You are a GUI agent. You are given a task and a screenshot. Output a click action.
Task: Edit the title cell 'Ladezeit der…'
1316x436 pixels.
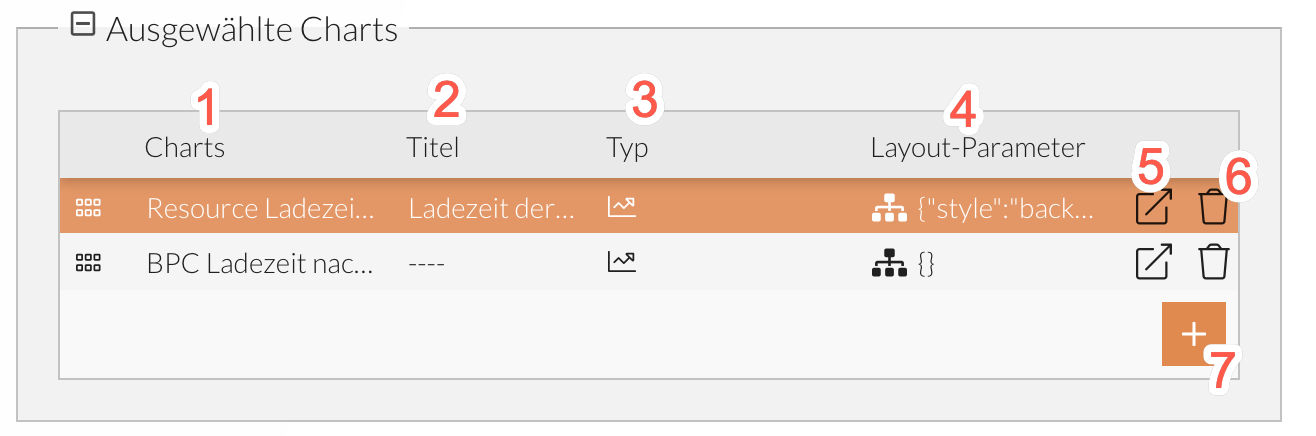[x=492, y=208]
